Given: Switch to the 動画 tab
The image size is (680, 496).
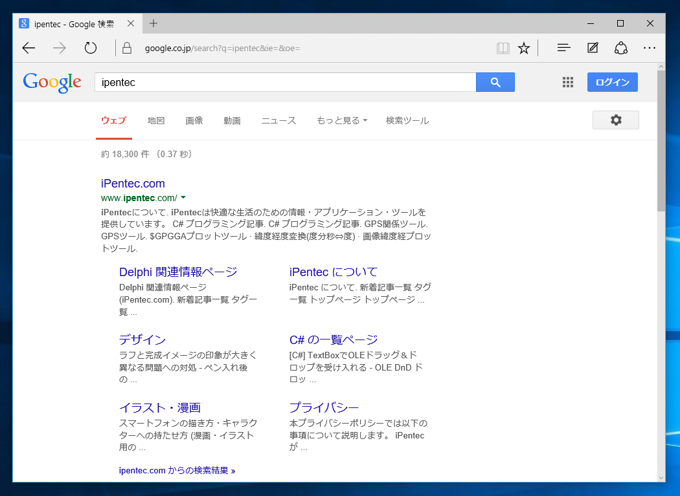Looking at the screenshot, I should pyautogui.click(x=232, y=121).
